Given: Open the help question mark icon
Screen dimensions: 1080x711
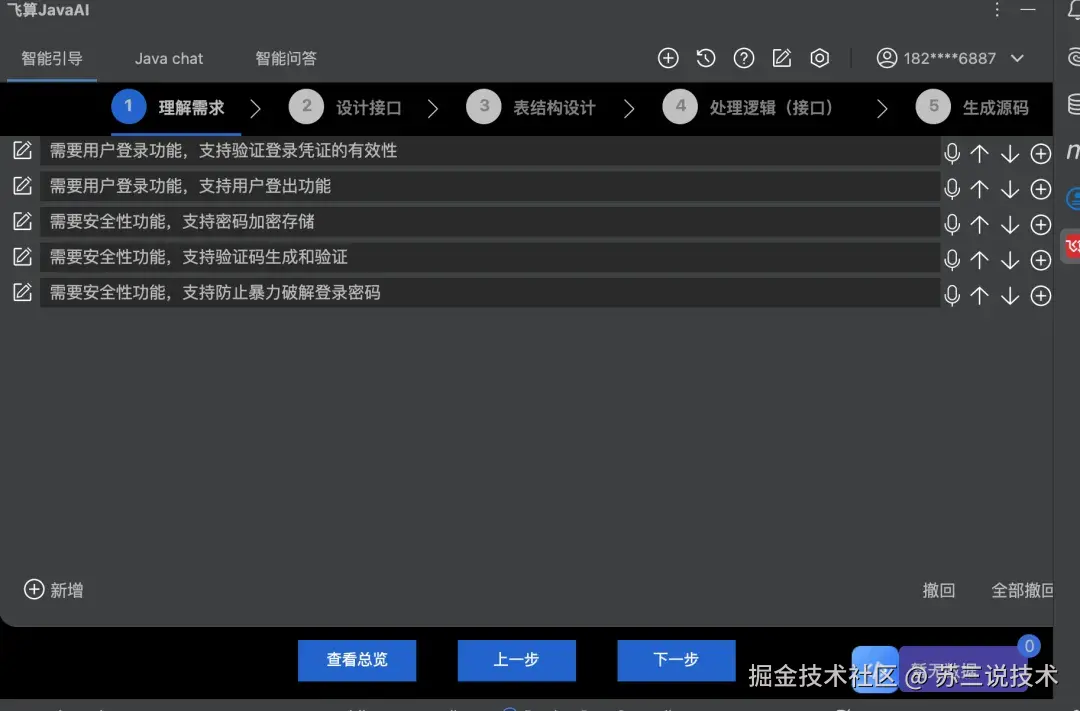Looking at the screenshot, I should (x=744, y=58).
